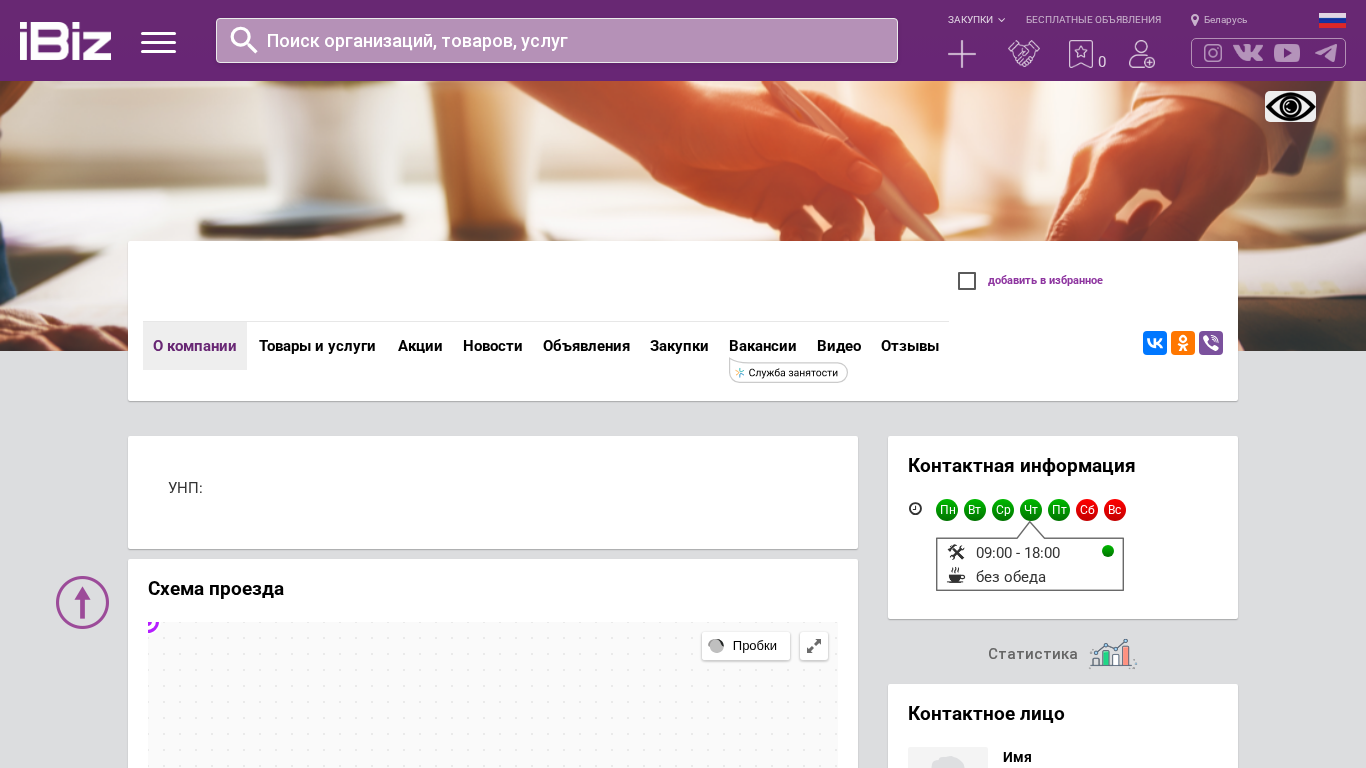Select Sunday (Вс) working hours

pos(1115,510)
